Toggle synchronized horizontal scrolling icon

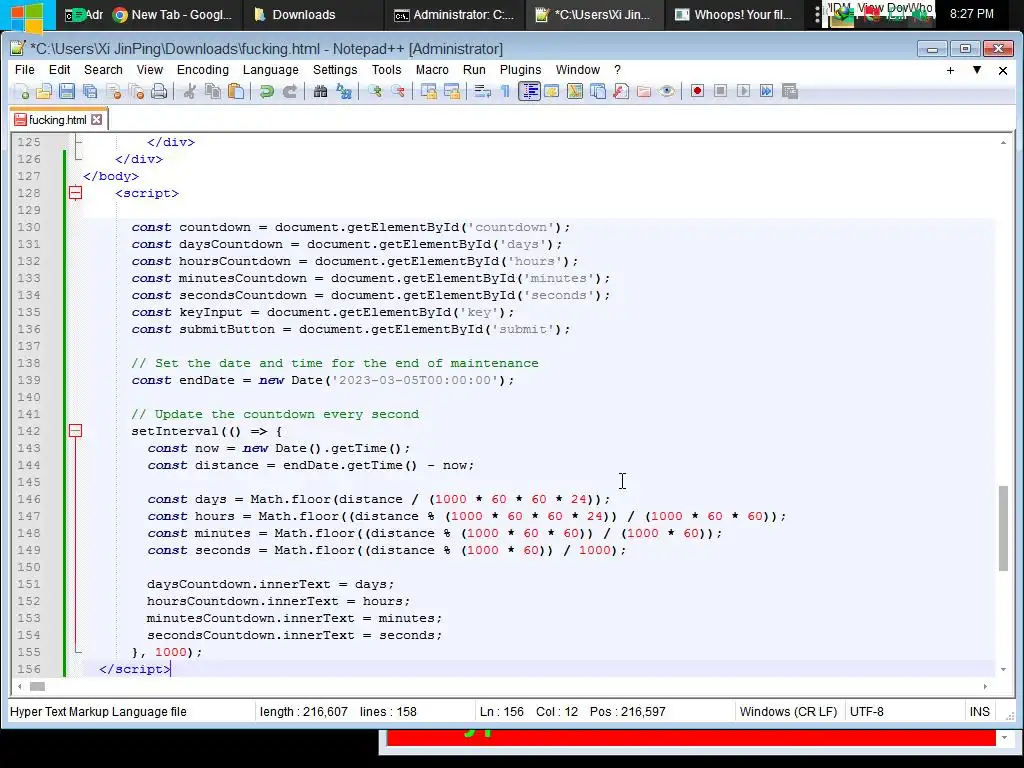pos(452,91)
